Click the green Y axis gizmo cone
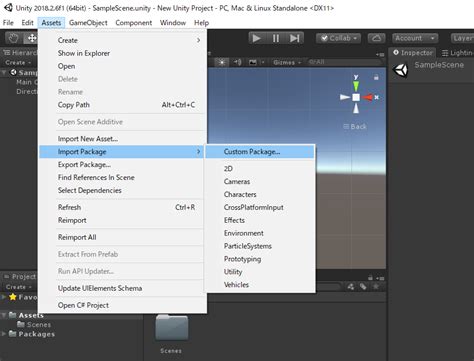Image resolution: width=474 pixels, height=361 pixels. (356, 86)
